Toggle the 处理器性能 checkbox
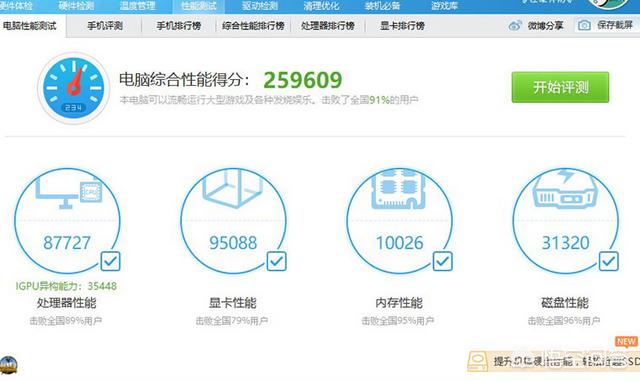640x381 pixels. [111, 261]
